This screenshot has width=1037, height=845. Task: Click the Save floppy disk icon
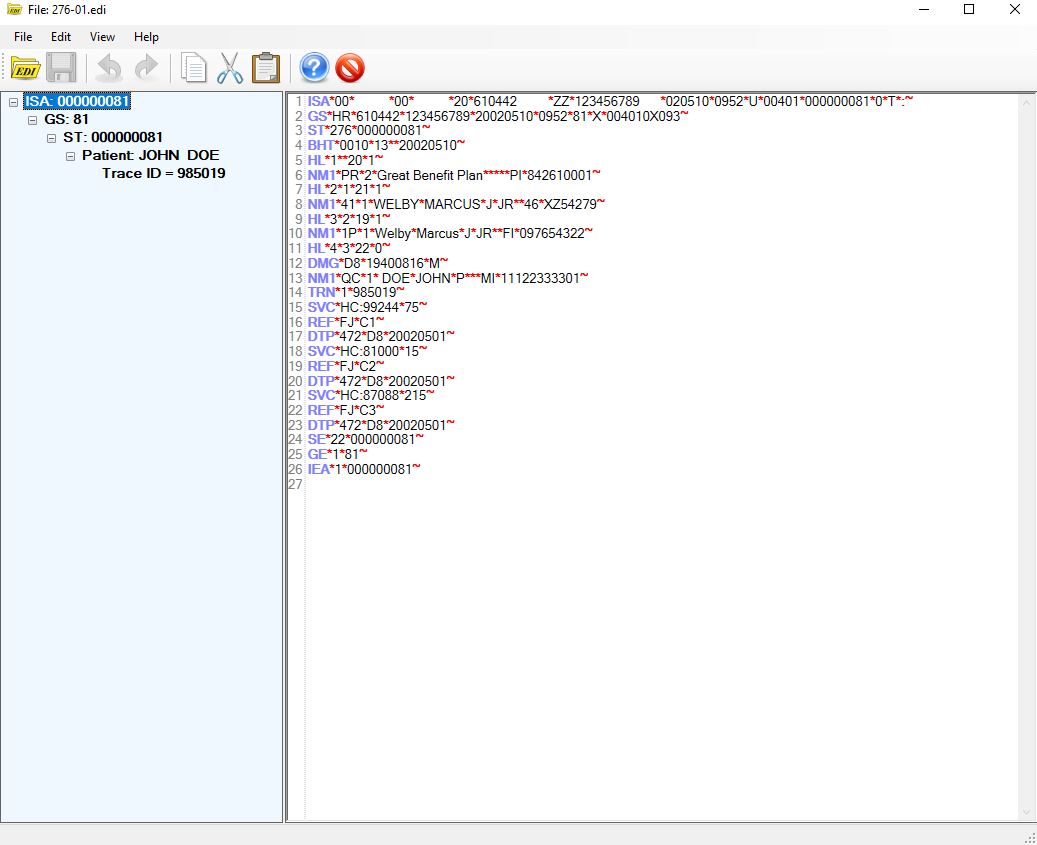tap(62, 68)
